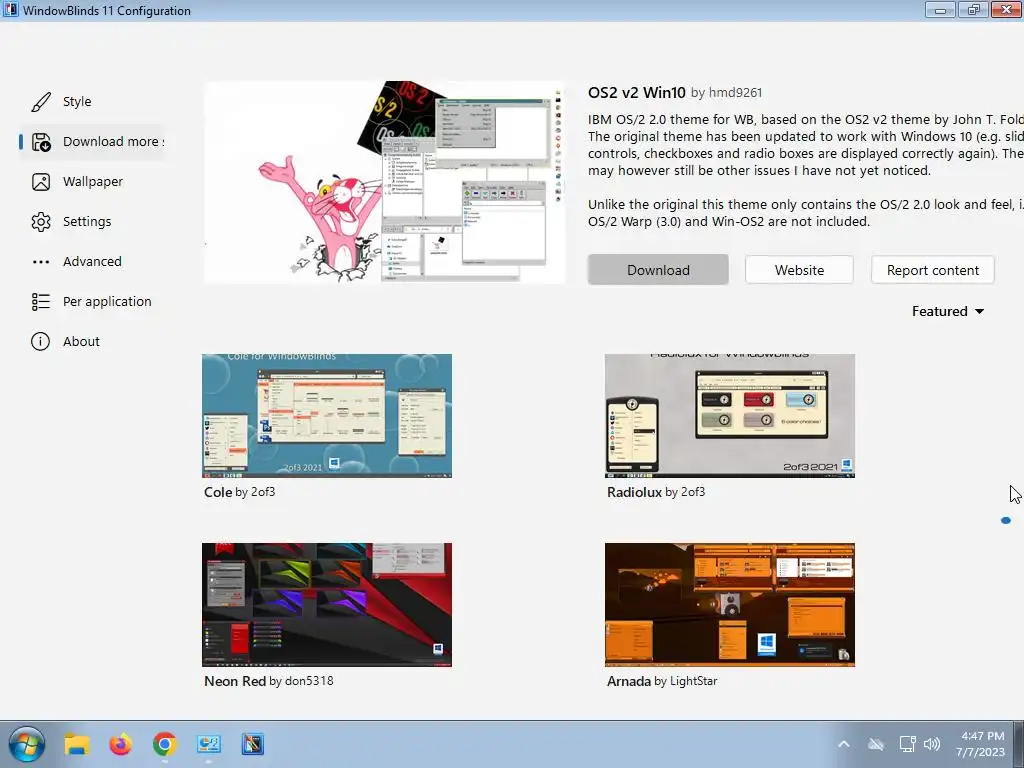Click the 'Cole by 2of3' caption
The image size is (1024, 768).
(240, 492)
